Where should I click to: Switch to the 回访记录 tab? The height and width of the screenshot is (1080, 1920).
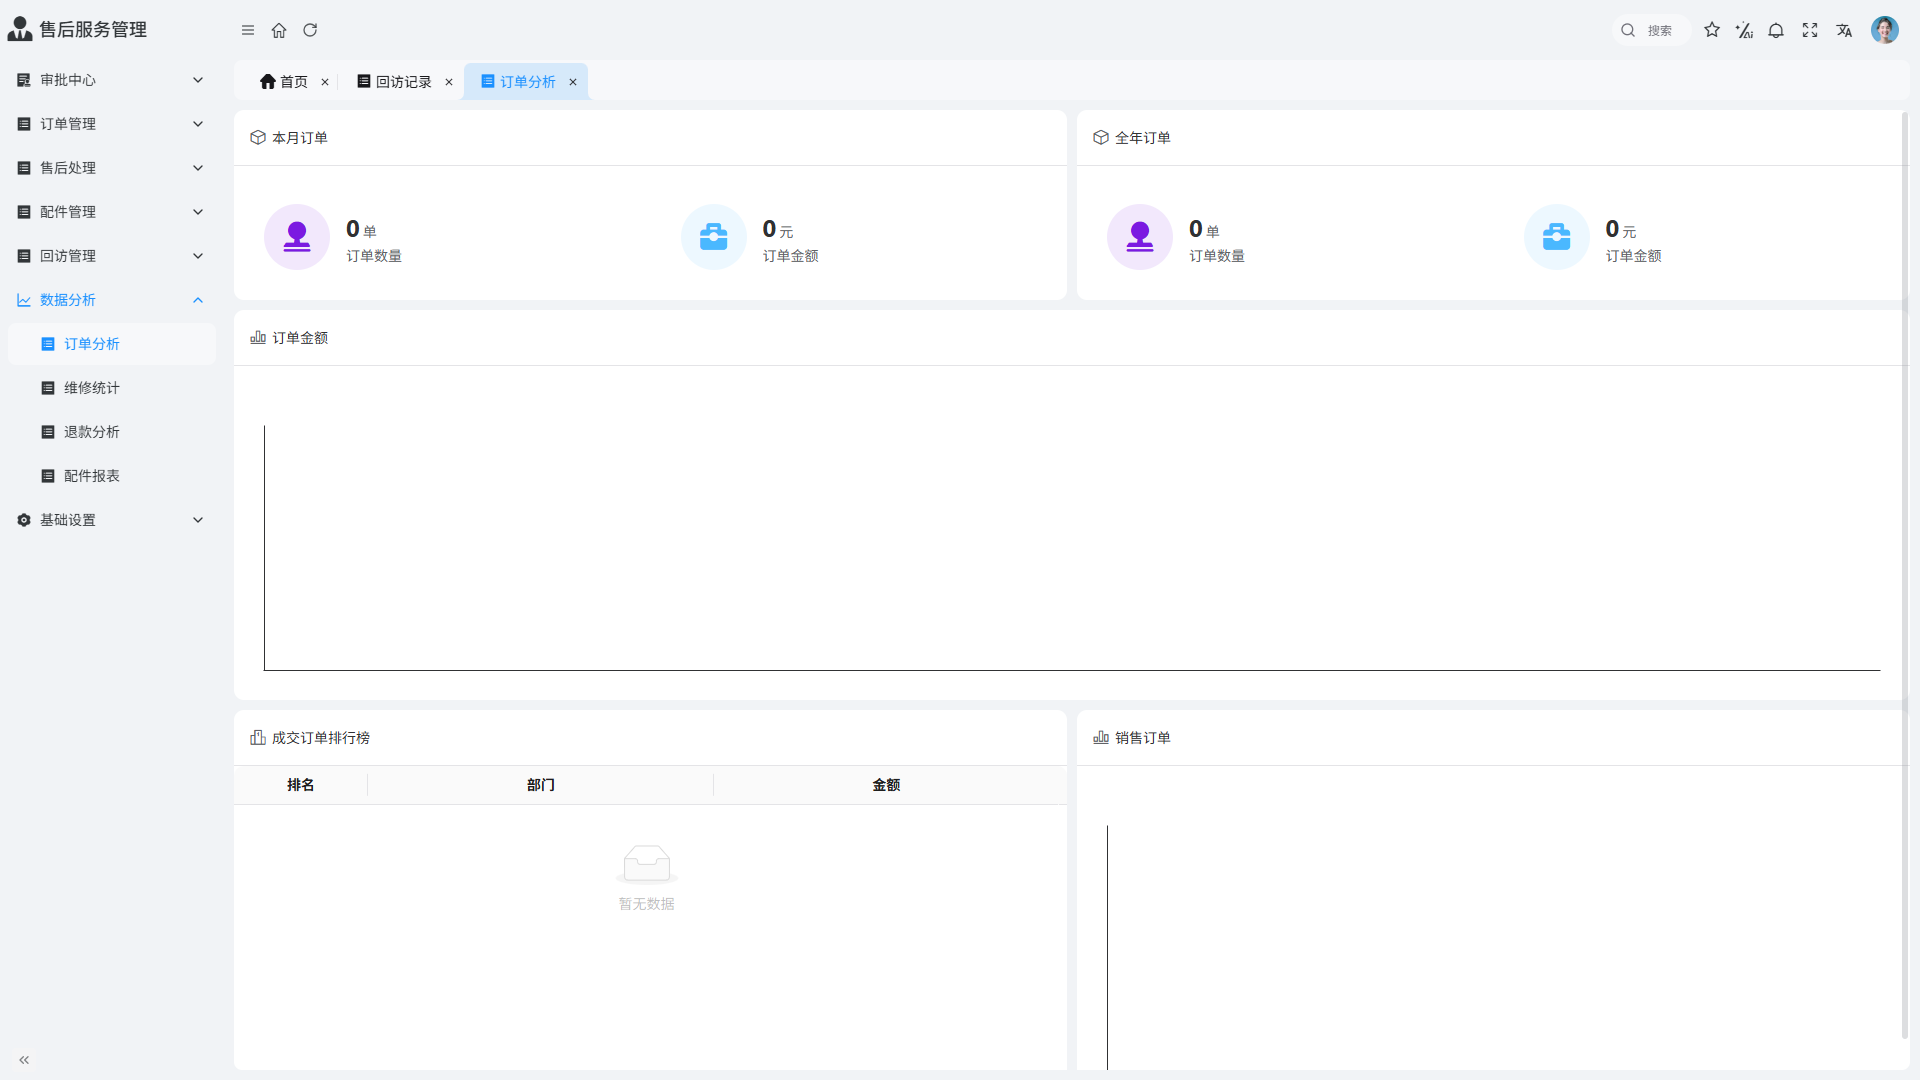pos(395,82)
